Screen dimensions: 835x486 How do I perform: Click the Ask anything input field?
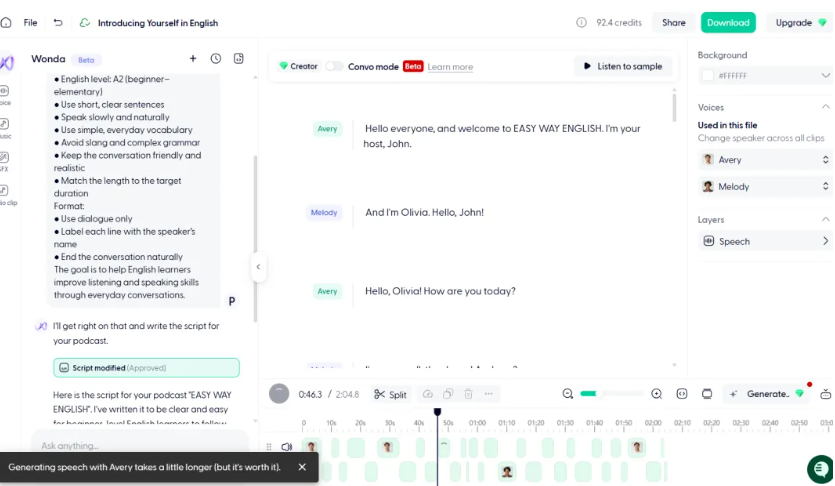click(130, 445)
